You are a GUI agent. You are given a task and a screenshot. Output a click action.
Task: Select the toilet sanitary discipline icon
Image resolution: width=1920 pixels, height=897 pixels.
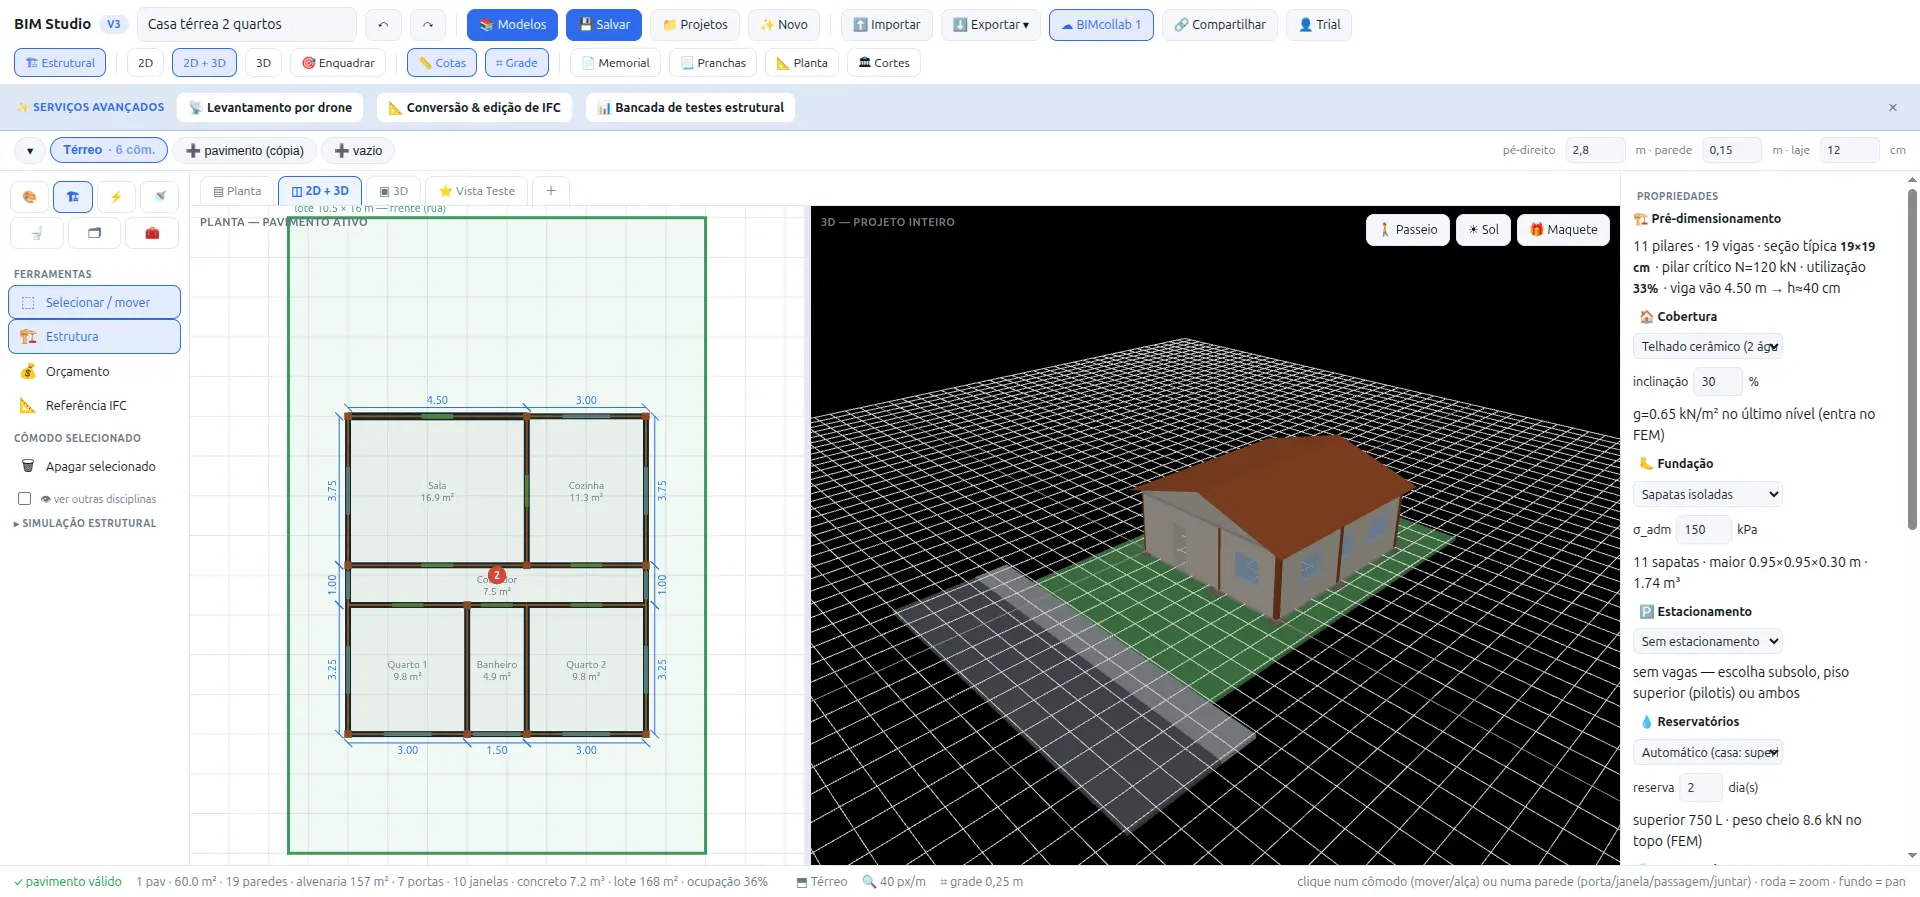click(x=37, y=233)
